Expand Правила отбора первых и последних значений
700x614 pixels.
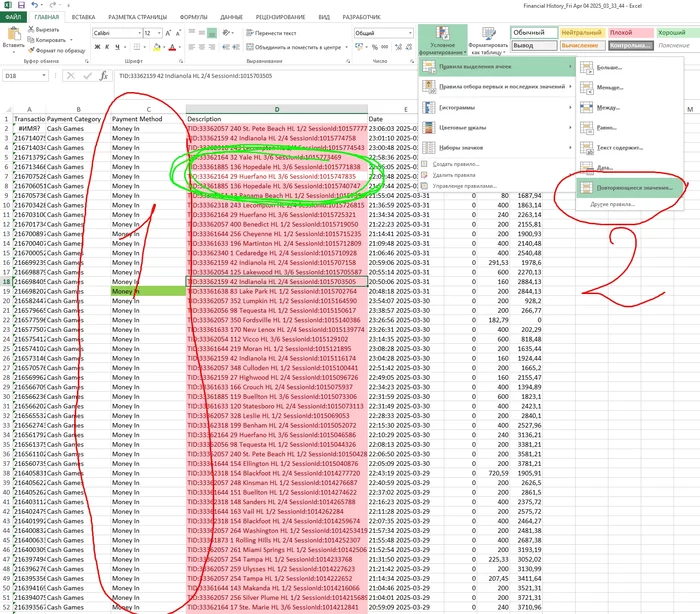click(497, 87)
